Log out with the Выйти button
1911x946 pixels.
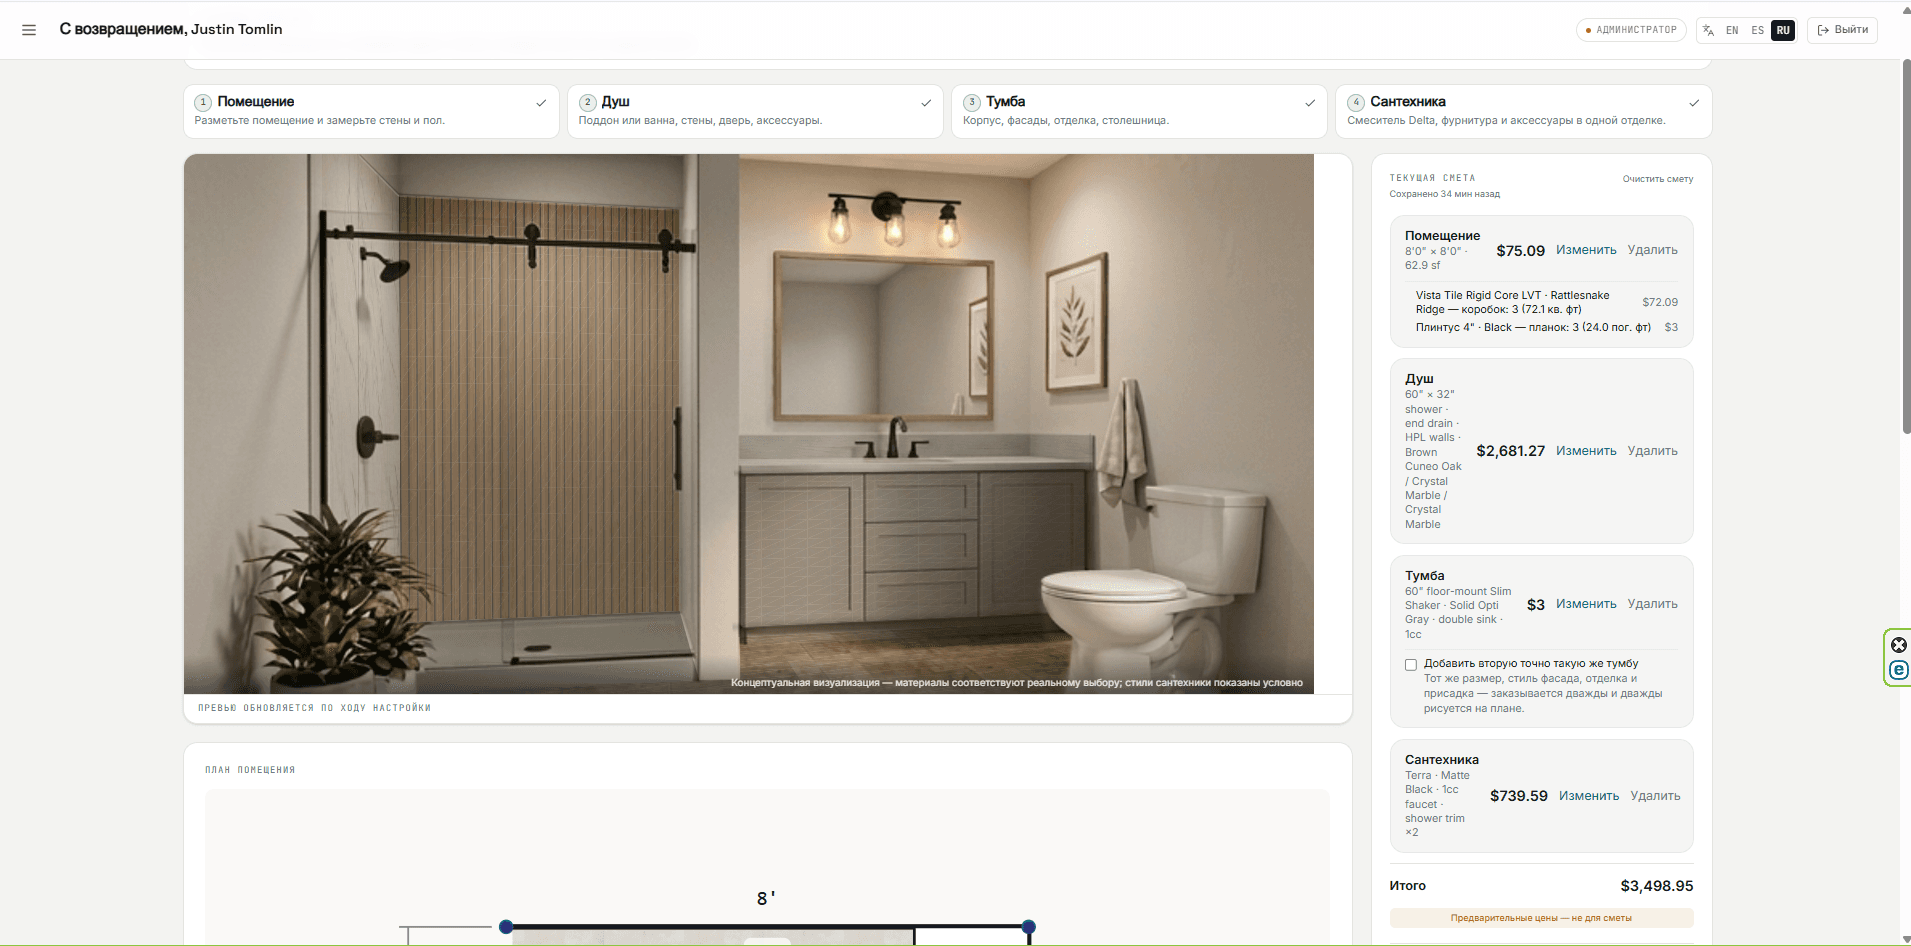click(x=1842, y=30)
